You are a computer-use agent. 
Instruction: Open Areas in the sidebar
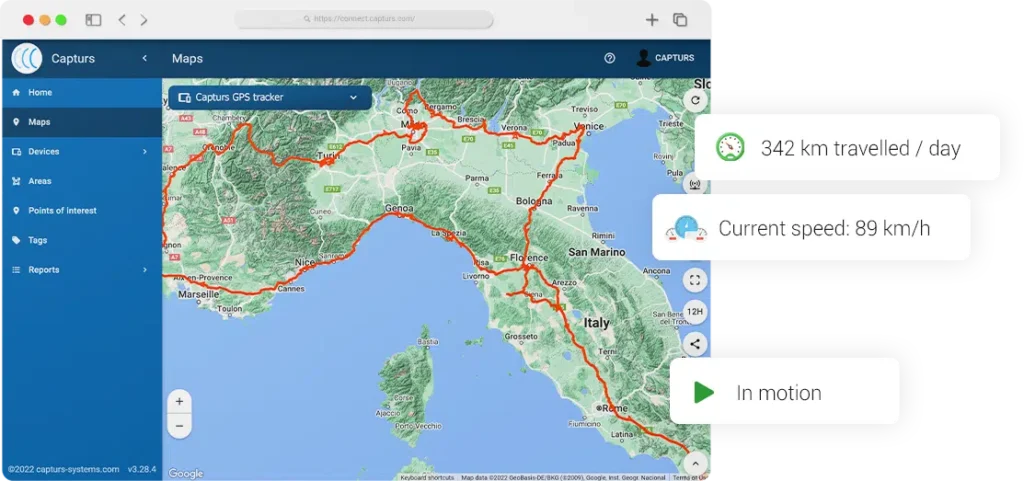82,181
